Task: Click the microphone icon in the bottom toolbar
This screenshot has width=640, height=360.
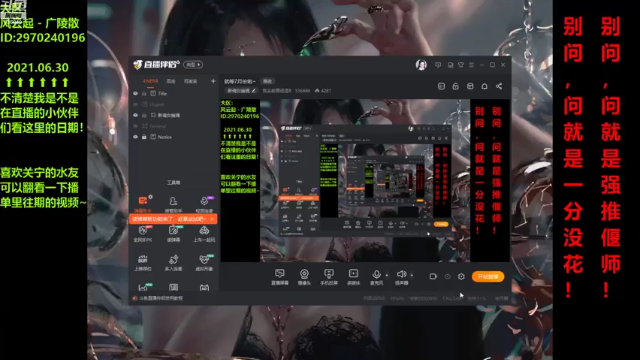Action: pos(376,274)
